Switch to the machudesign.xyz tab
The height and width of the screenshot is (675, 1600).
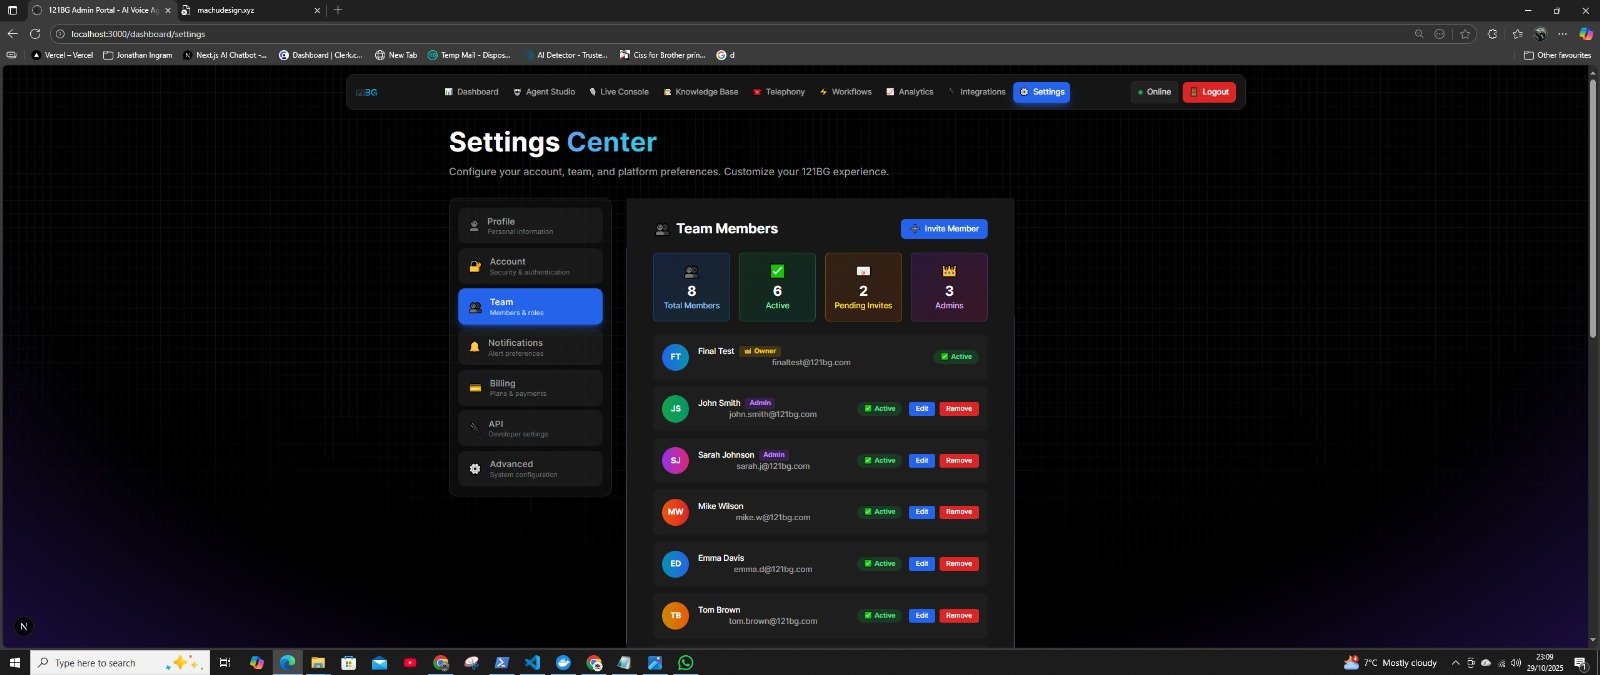pyautogui.click(x=250, y=10)
